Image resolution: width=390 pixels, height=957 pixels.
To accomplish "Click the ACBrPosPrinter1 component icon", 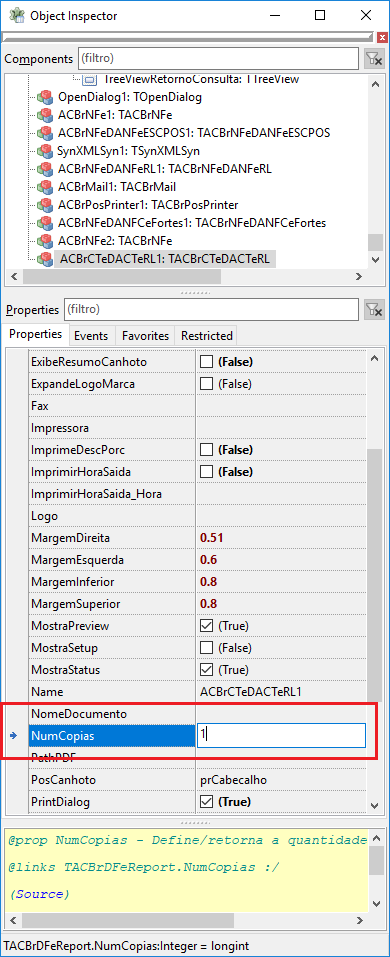I will coord(45,204).
